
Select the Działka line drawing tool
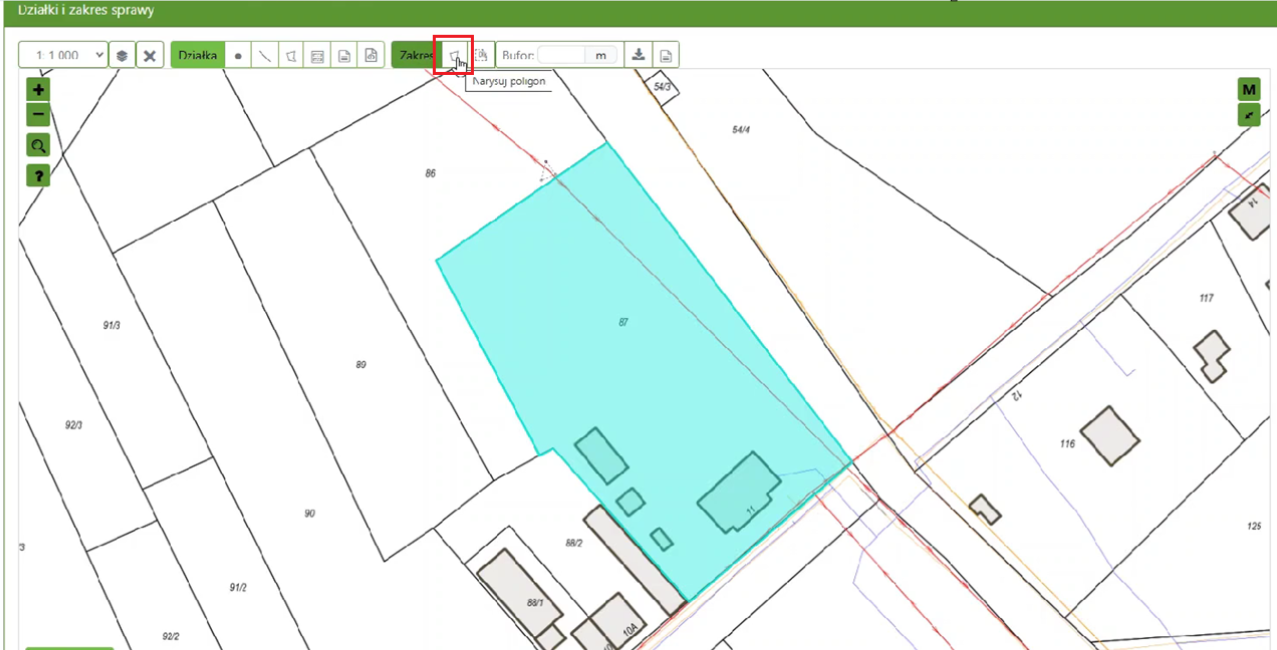[x=264, y=56]
